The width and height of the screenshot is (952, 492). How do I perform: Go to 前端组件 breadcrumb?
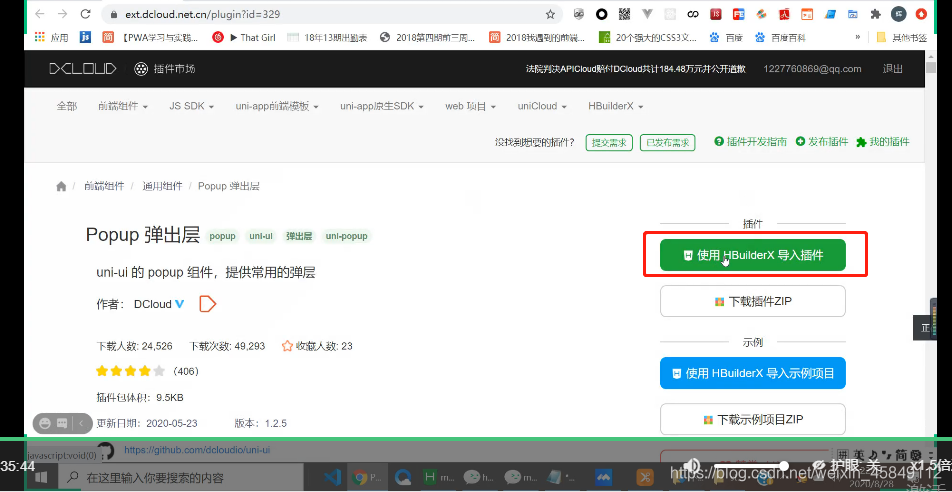(x=104, y=186)
